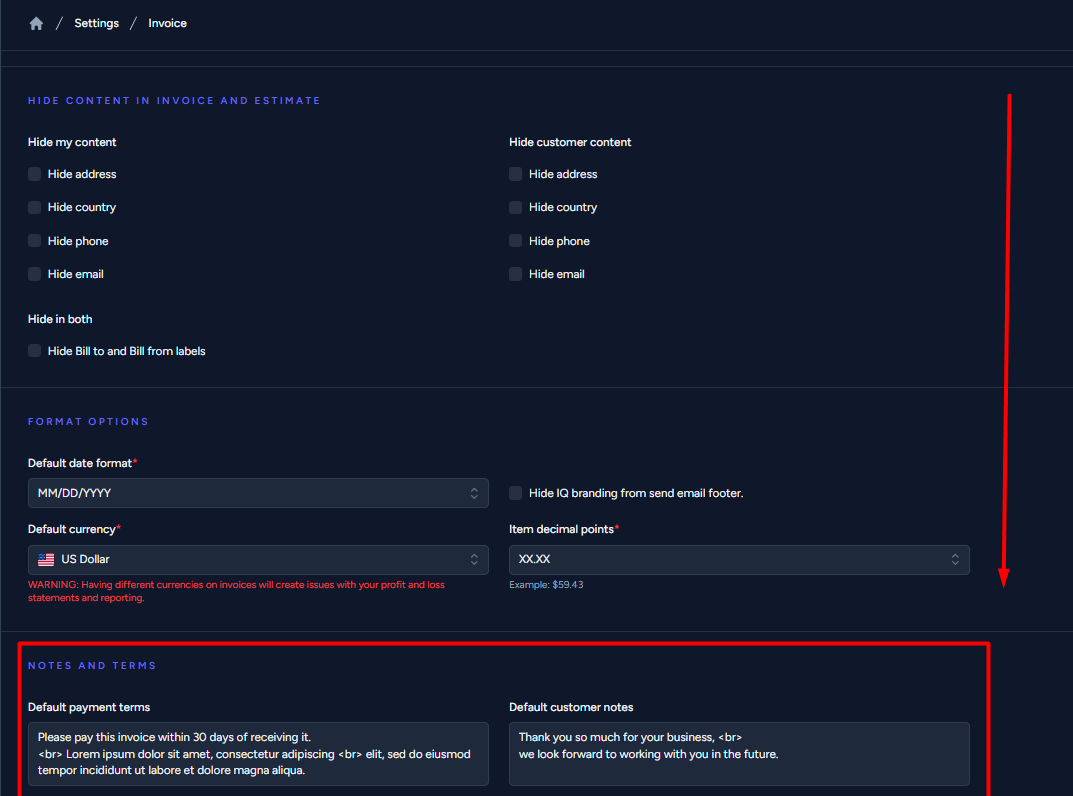This screenshot has height=796, width=1073.
Task: Check Hide country under customer content
Action: pos(516,207)
